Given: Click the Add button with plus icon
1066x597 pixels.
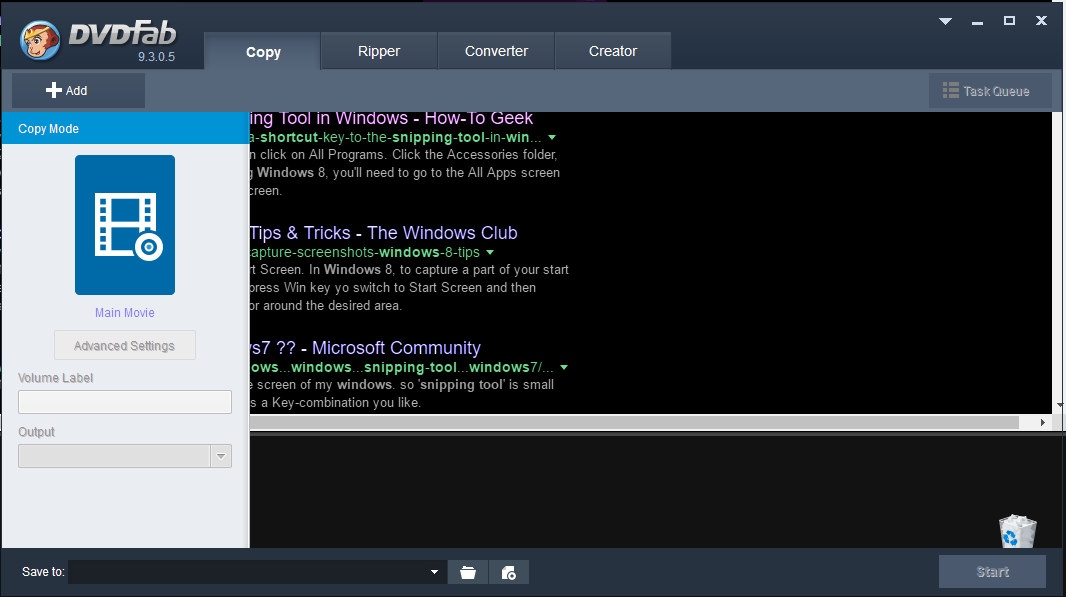Looking at the screenshot, I should [78, 90].
